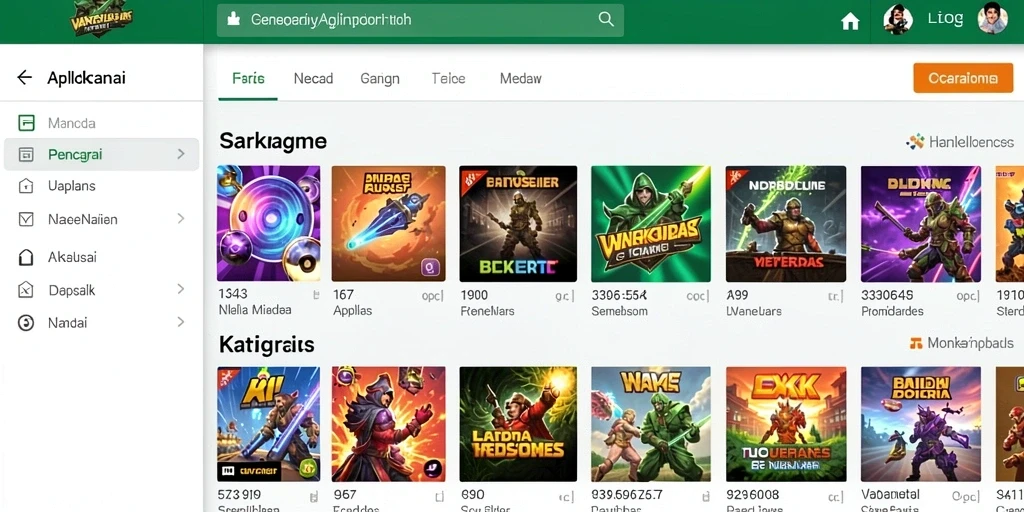Expand the Pencarai sidebar chevron
The width and height of the screenshot is (1024, 512).
click(x=181, y=154)
